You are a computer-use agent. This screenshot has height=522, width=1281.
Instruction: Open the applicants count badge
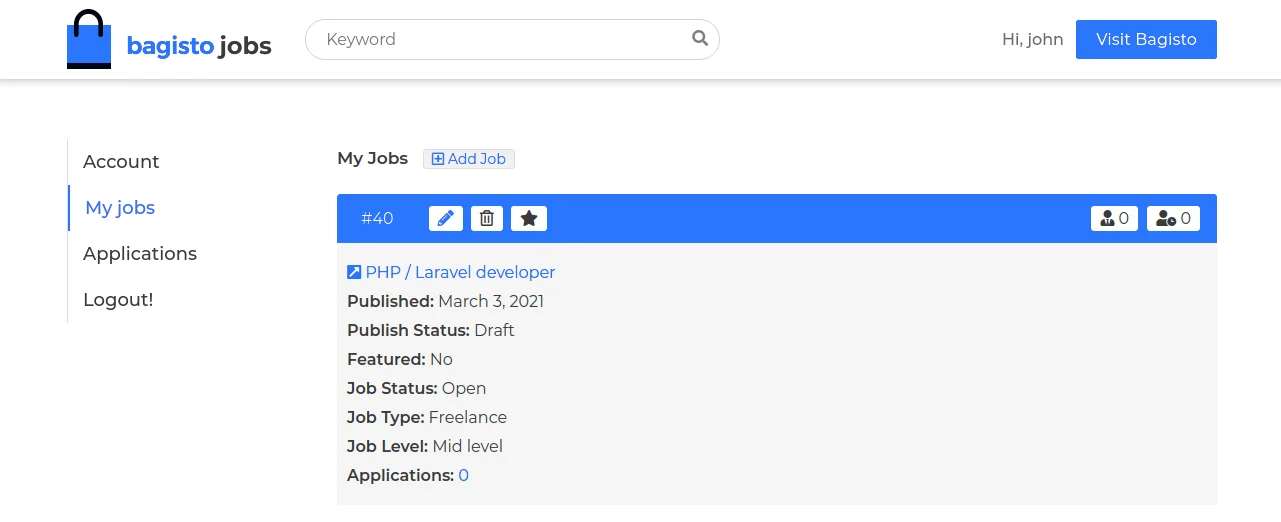click(x=1114, y=218)
